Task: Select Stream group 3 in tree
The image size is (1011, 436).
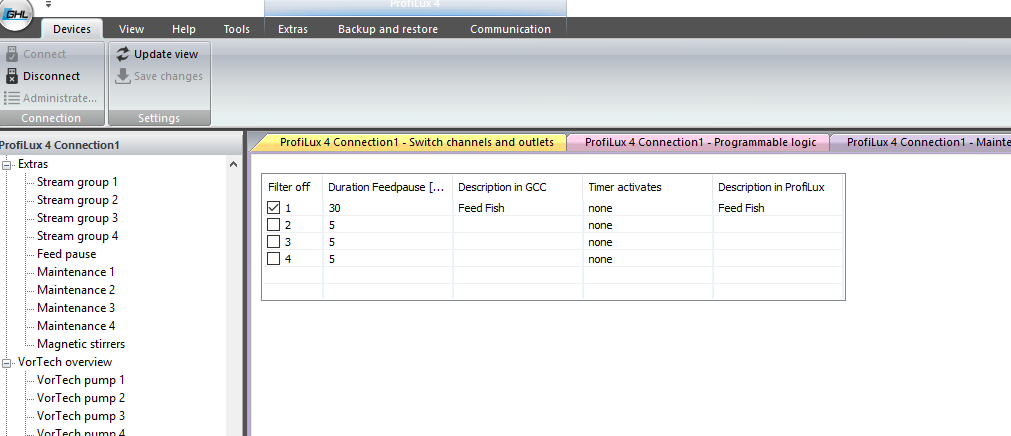Action: (77, 218)
